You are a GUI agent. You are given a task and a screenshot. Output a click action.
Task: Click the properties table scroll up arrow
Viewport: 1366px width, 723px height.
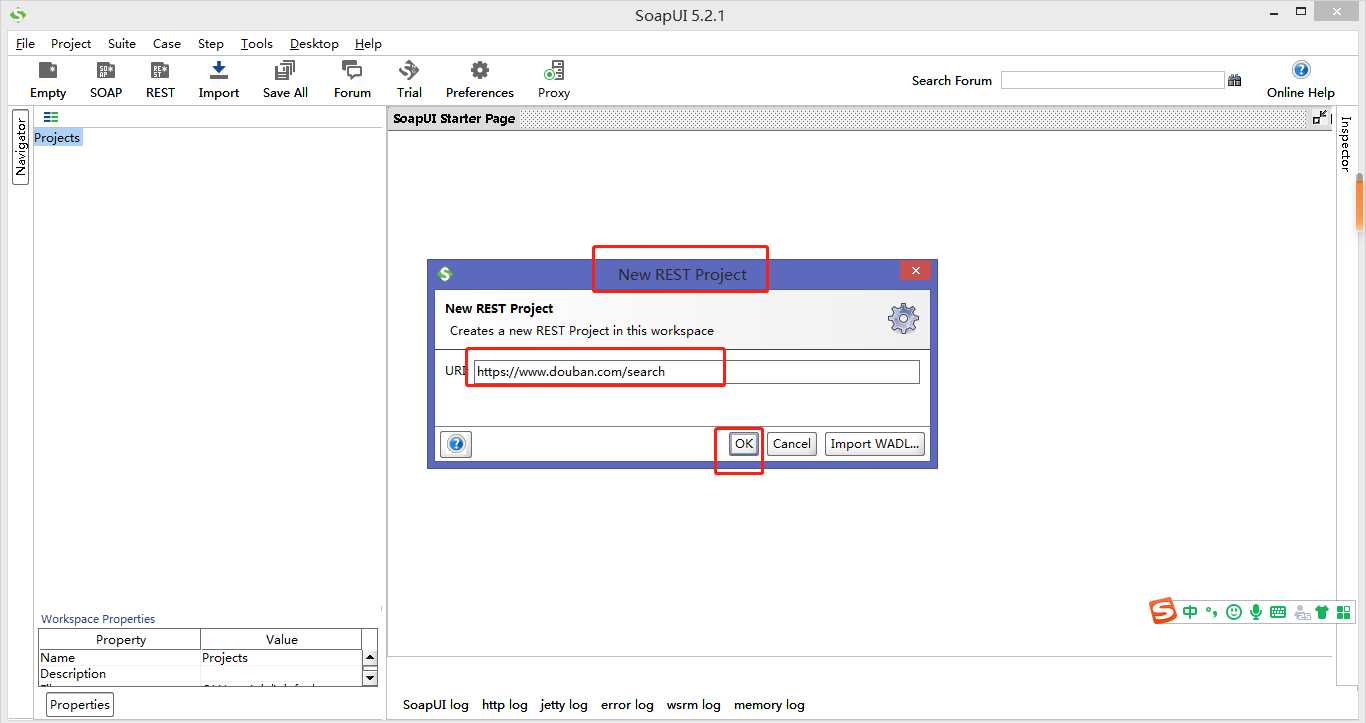(370, 658)
